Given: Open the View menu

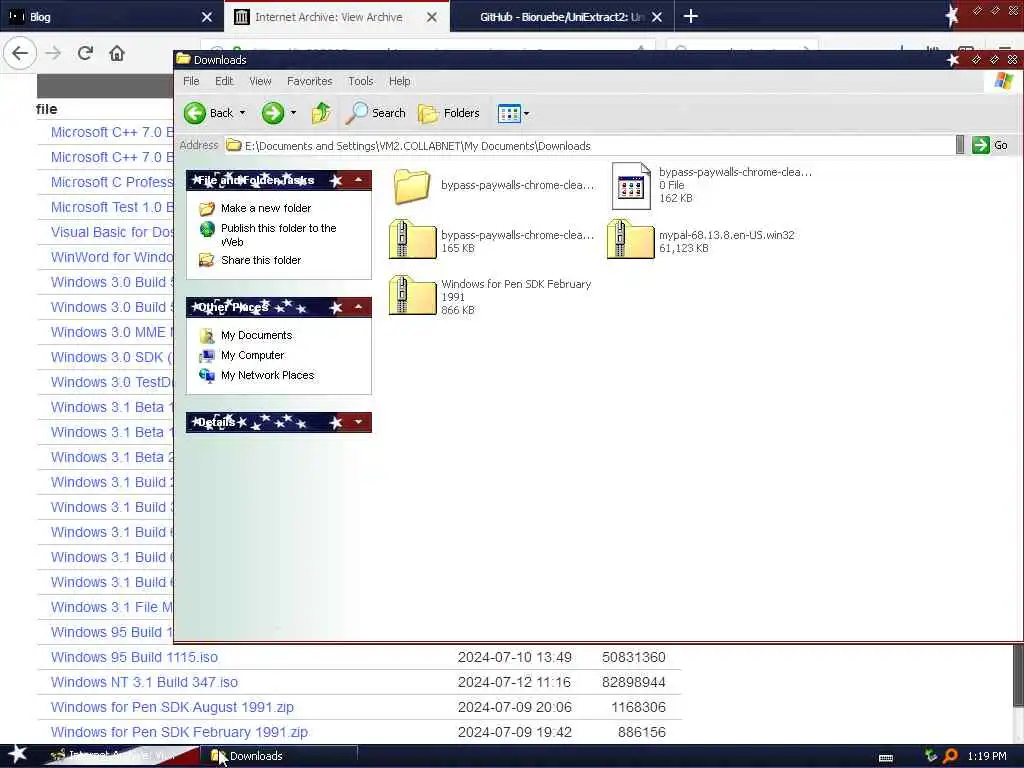Looking at the screenshot, I should click(260, 81).
